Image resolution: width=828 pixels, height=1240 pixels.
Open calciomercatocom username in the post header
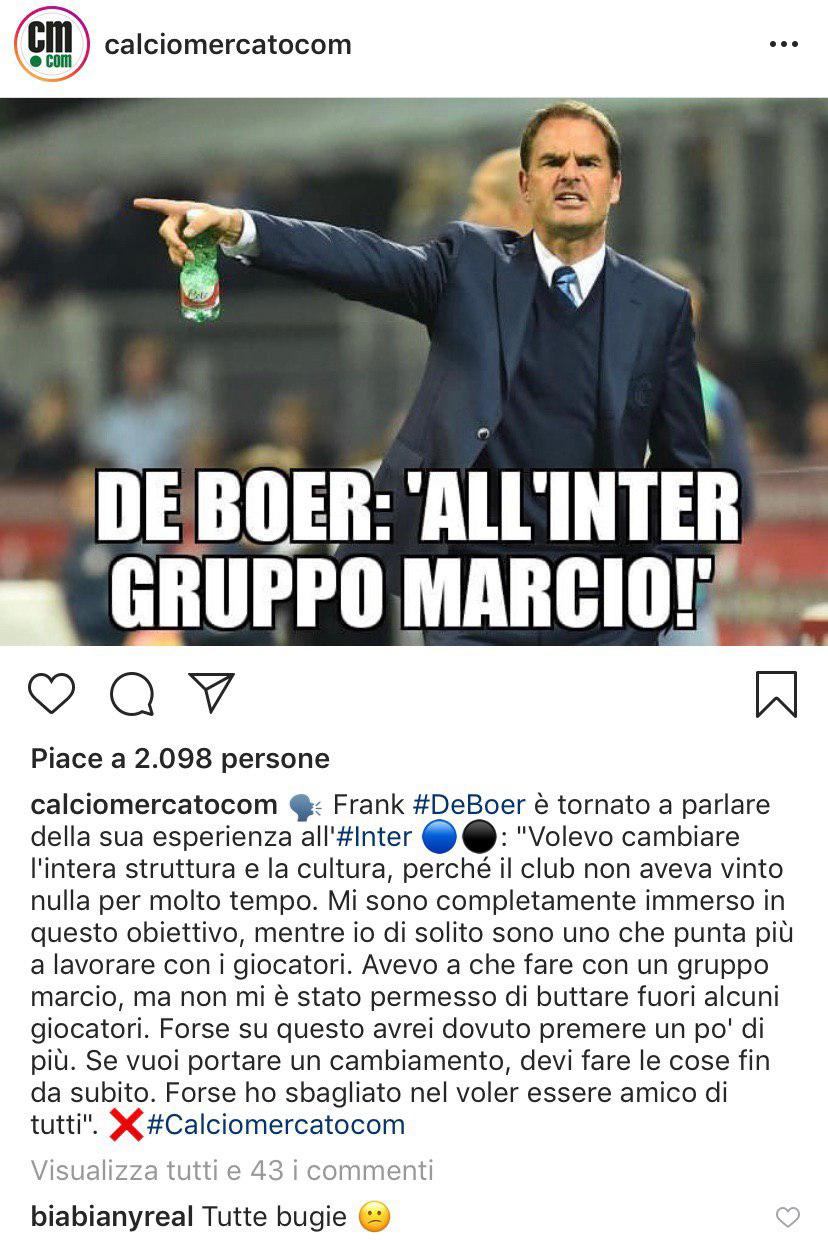pos(228,45)
